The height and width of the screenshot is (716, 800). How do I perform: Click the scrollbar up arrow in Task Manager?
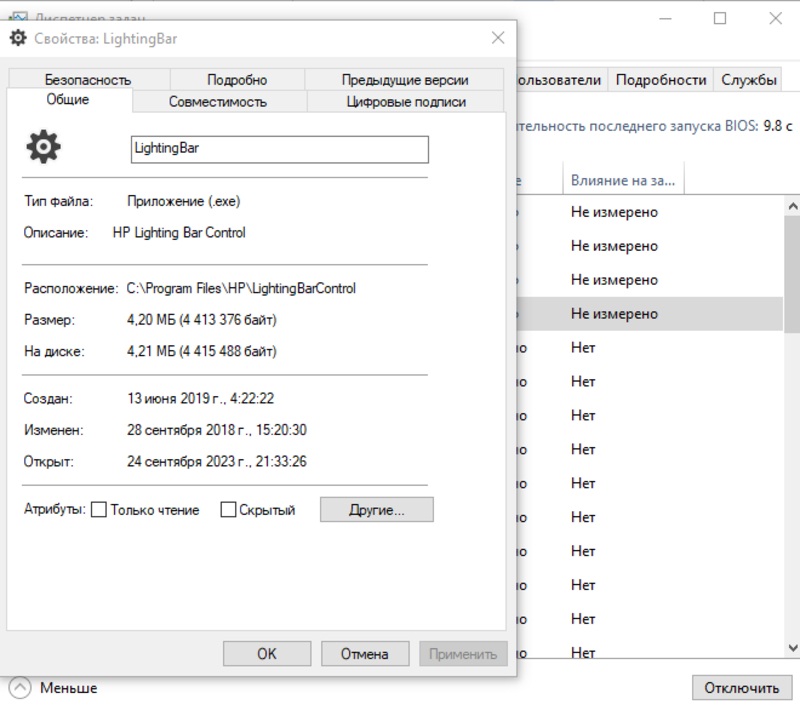(792, 203)
